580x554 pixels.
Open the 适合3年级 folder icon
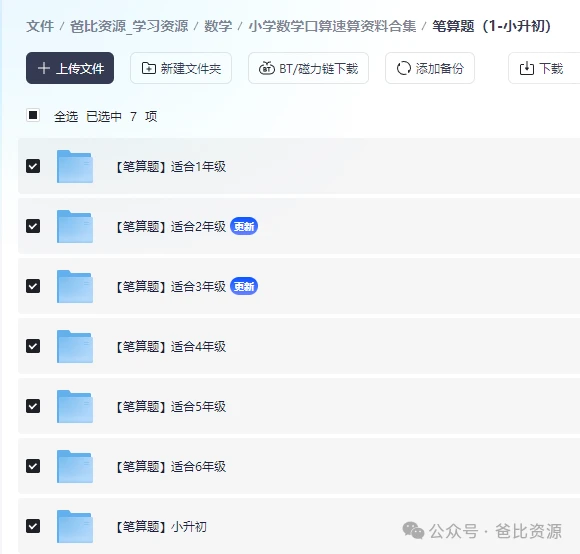pyautogui.click(x=75, y=286)
